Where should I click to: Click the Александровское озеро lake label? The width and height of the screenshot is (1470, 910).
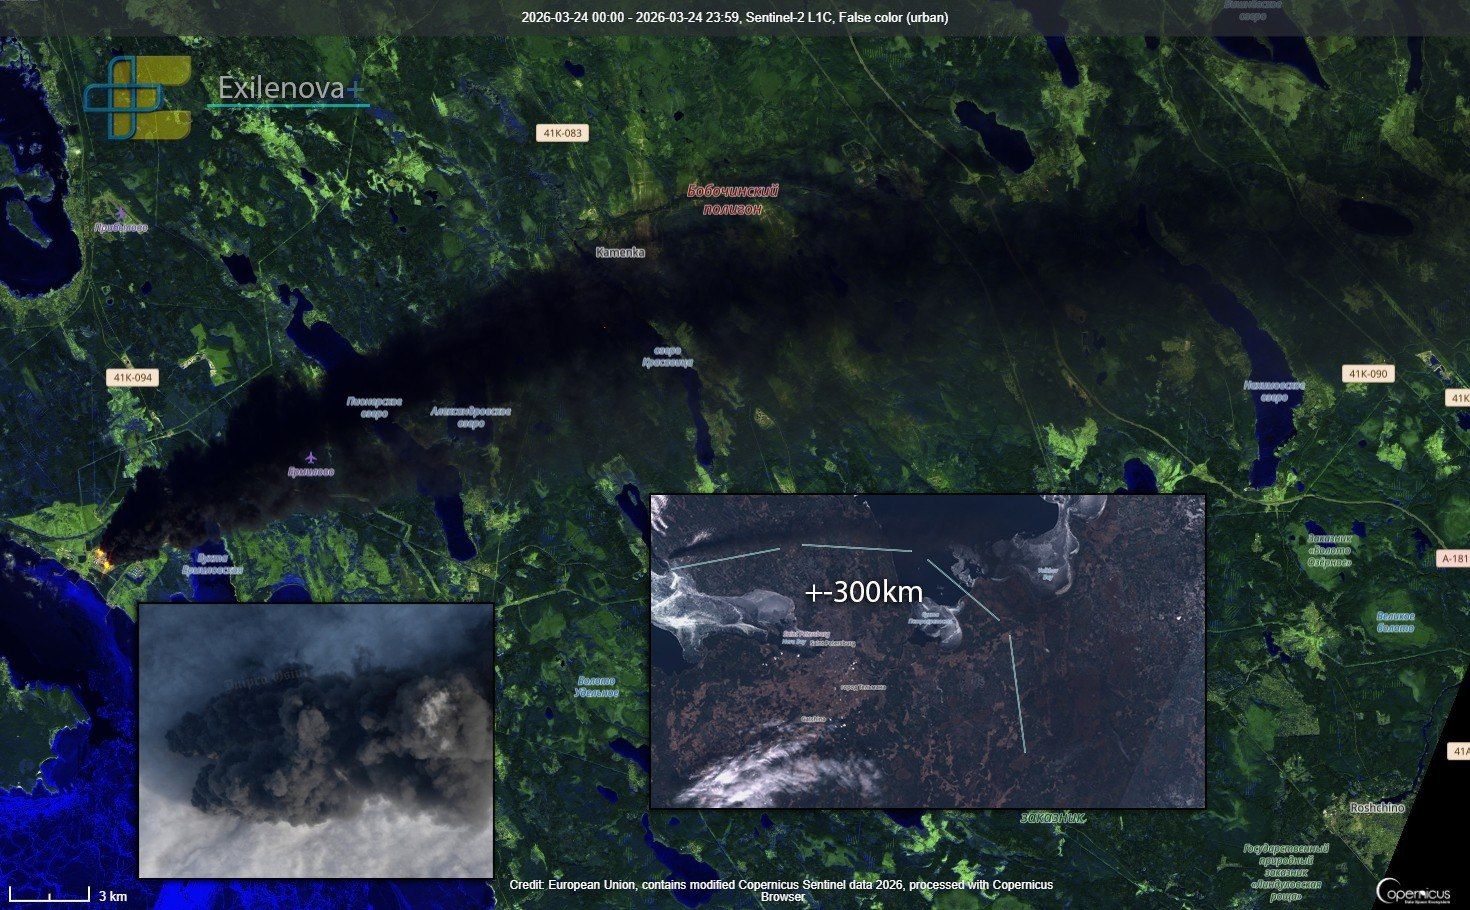click(470, 417)
